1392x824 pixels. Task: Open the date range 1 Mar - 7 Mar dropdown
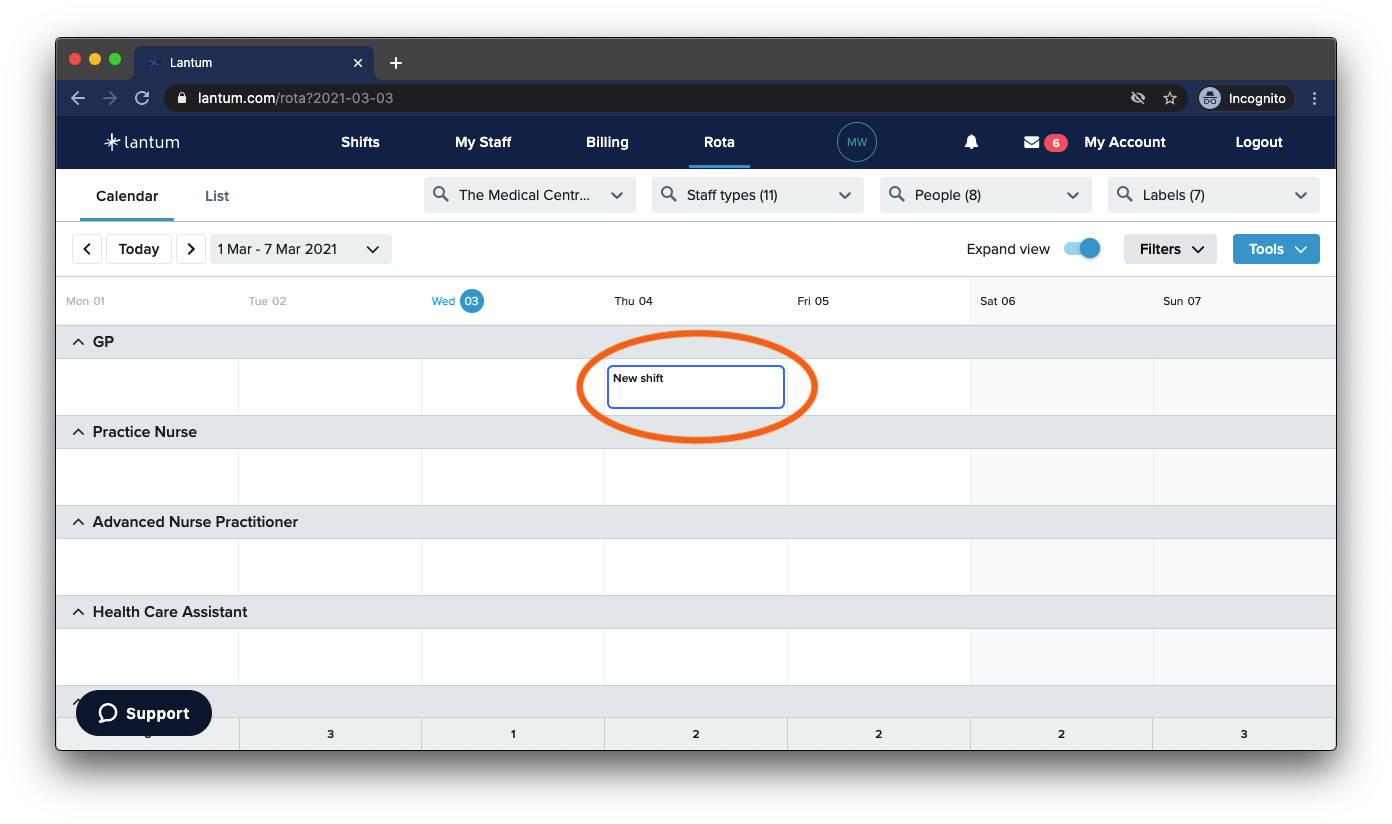pyautogui.click(x=301, y=249)
